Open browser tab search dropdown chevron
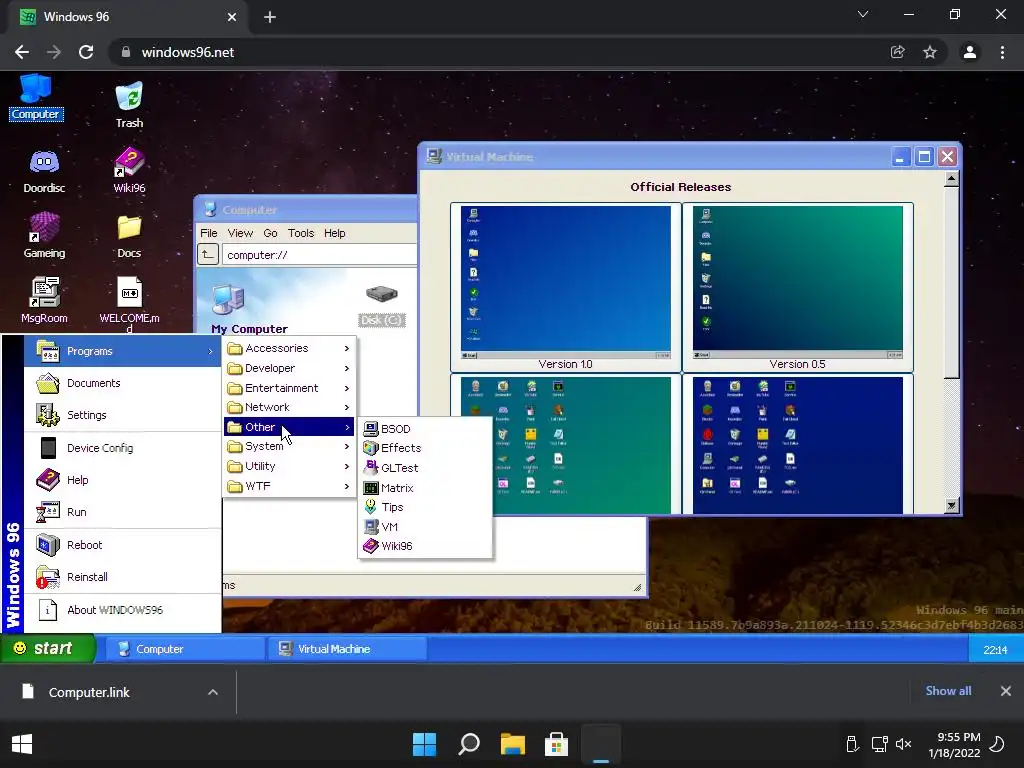 coord(863,14)
